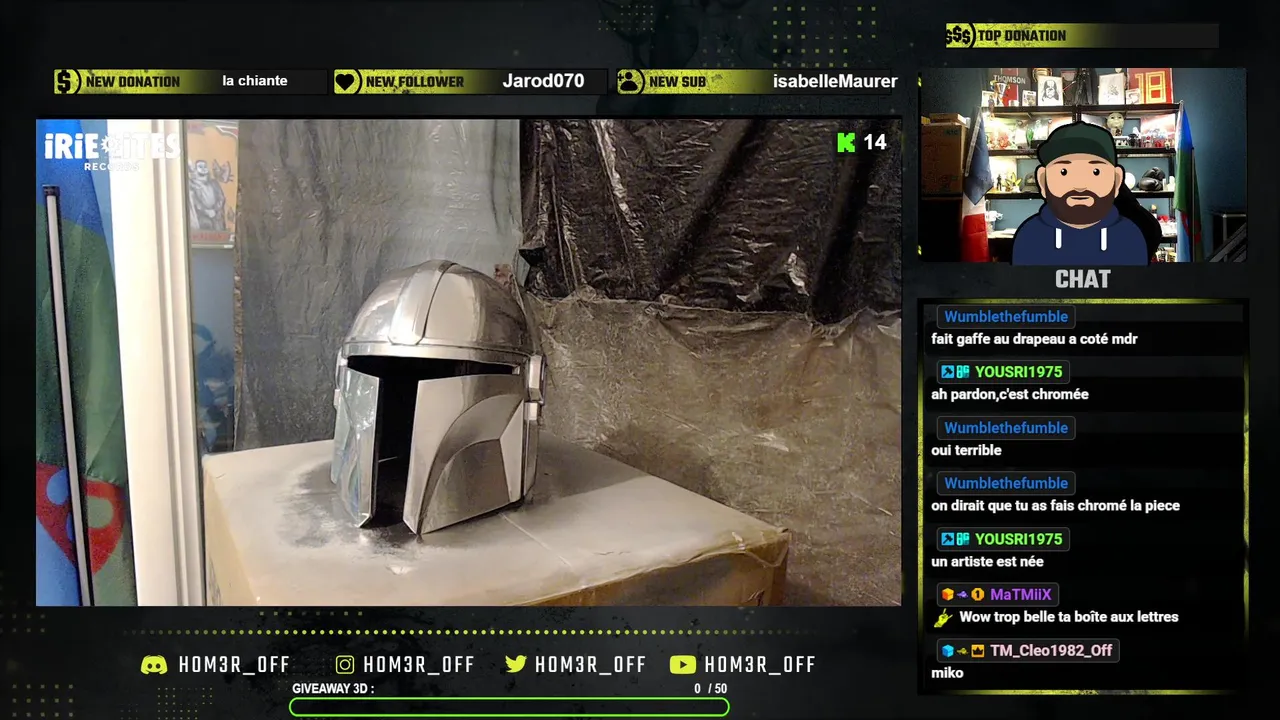Click the 'NEW DONATION' label
The image size is (1280, 720).
click(x=133, y=82)
